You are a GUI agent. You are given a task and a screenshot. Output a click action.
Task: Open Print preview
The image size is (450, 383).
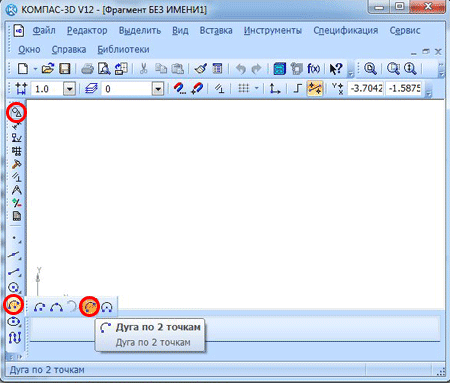(104, 69)
